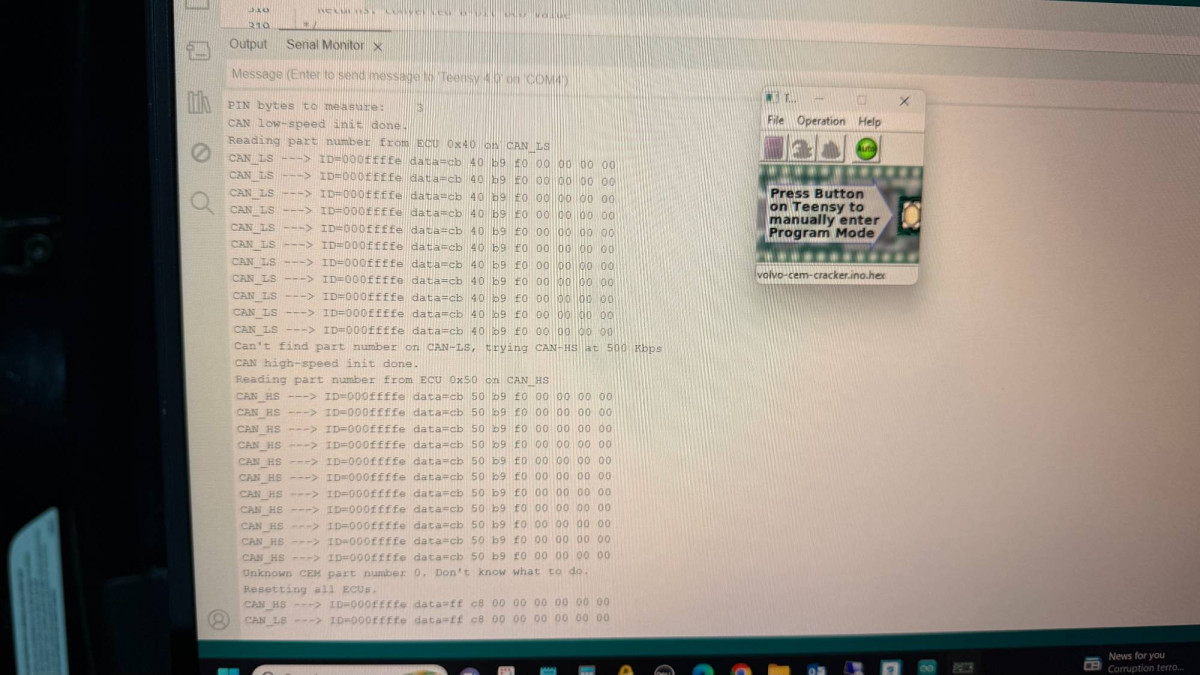Switch to the Output tab

(248, 44)
